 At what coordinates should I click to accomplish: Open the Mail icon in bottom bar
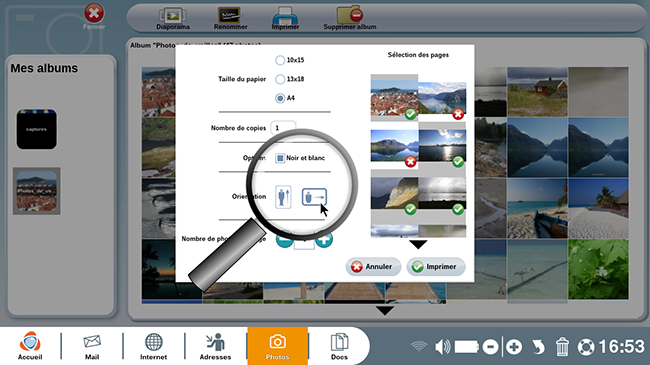tap(92, 346)
